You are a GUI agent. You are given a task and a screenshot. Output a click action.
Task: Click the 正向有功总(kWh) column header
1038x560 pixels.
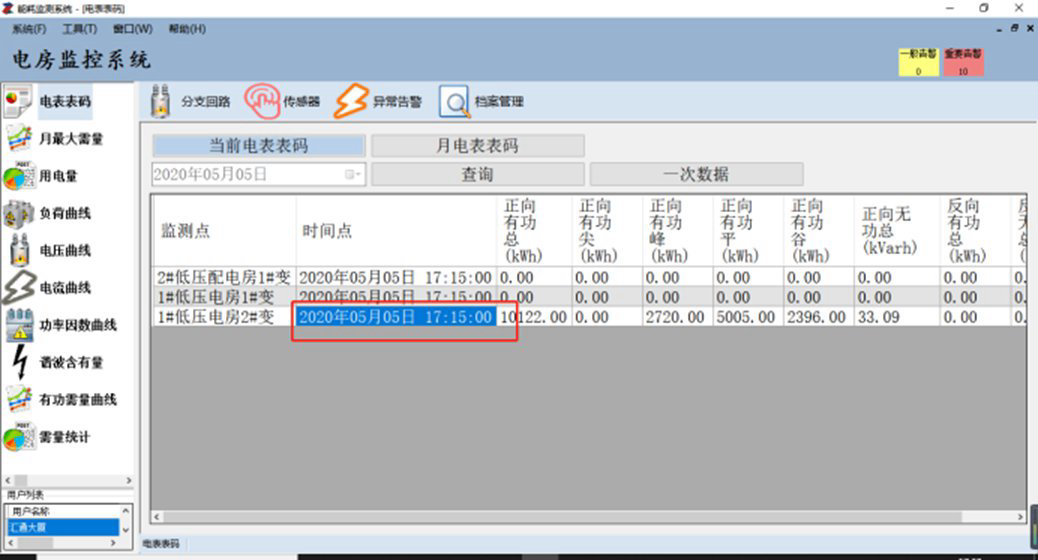point(534,231)
